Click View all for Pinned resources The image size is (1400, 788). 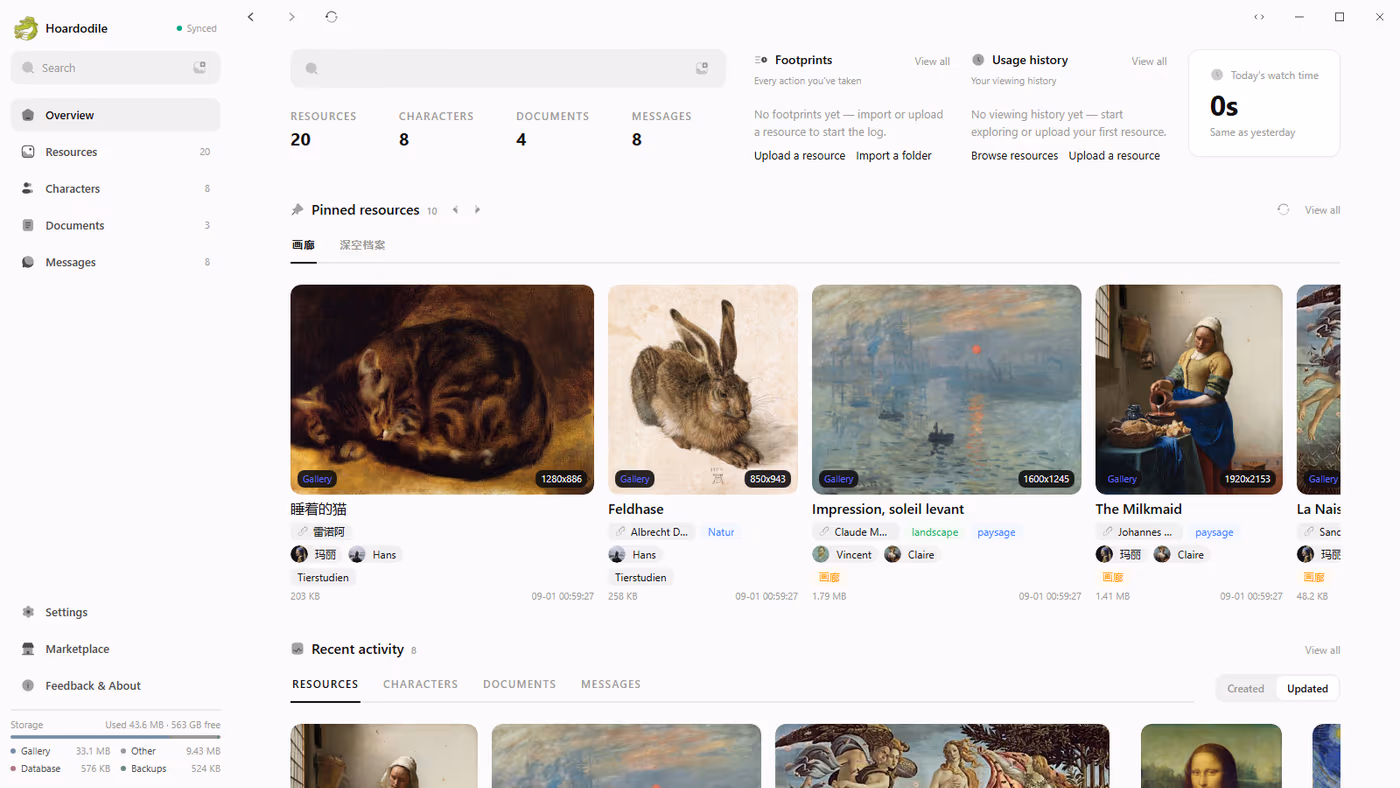[1322, 210]
